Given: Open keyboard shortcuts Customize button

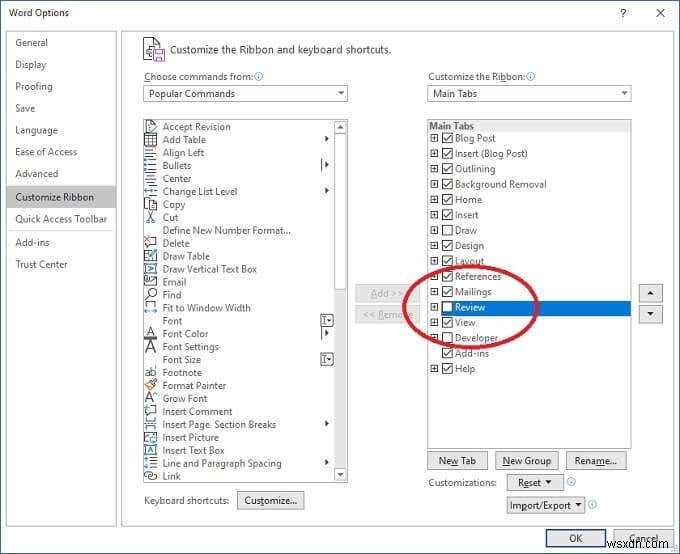Looking at the screenshot, I should point(271,501).
